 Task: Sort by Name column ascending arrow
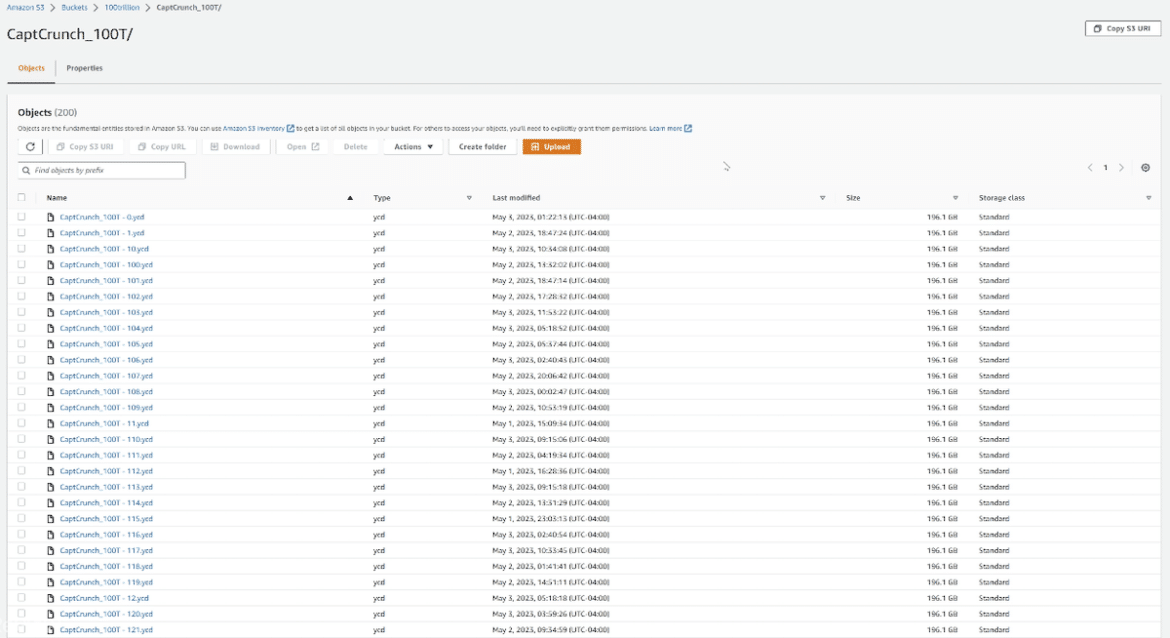pyautogui.click(x=350, y=198)
